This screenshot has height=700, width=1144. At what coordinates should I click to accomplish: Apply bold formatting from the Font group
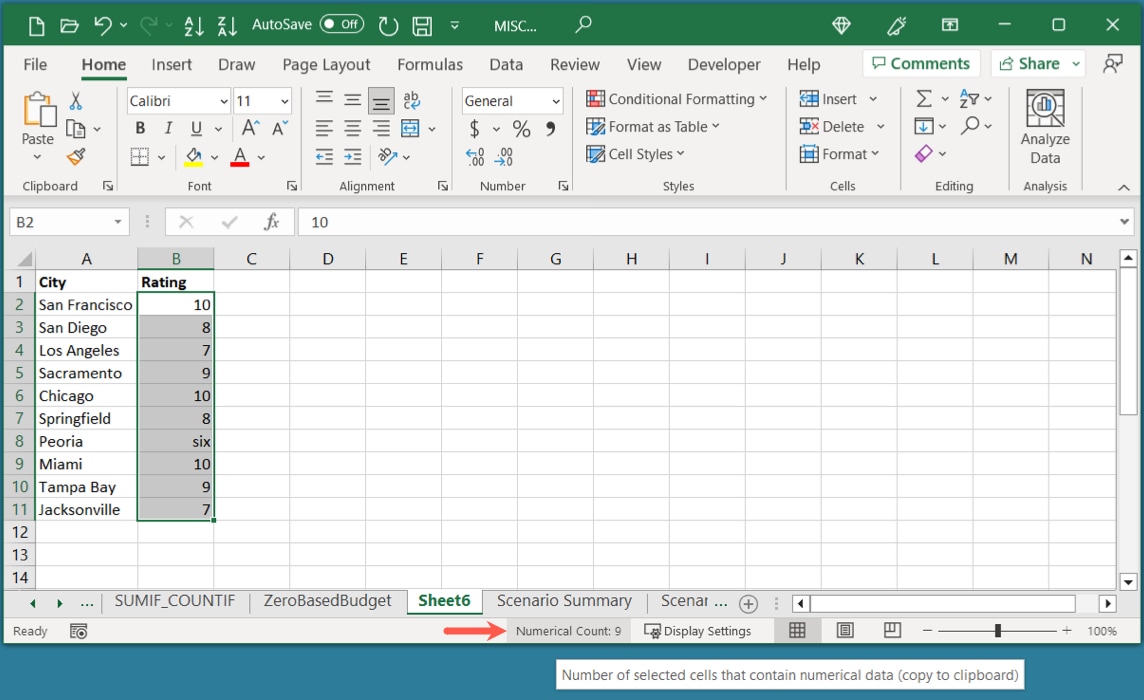pyautogui.click(x=139, y=127)
